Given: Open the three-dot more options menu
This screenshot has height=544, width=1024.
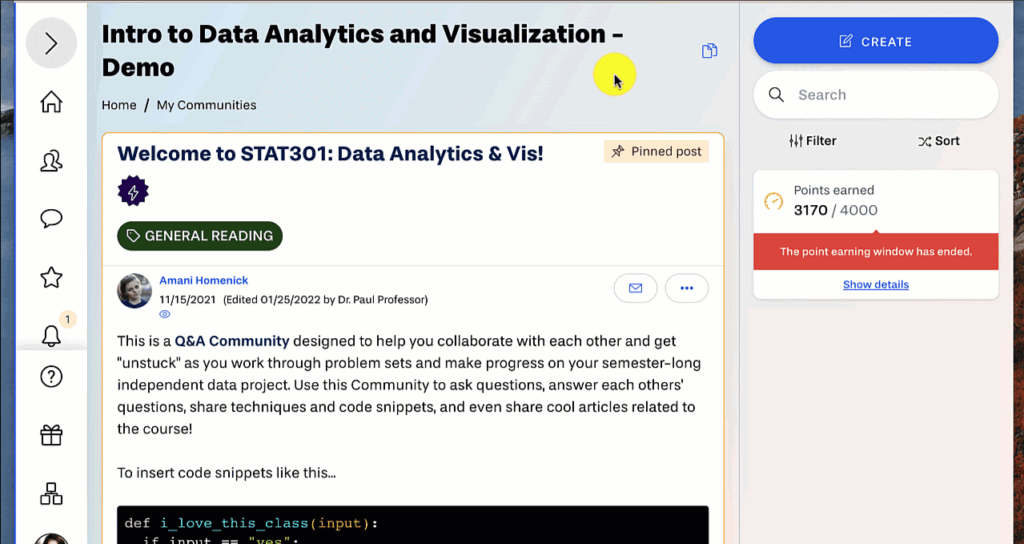Looking at the screenshot, I should (686, 288).
